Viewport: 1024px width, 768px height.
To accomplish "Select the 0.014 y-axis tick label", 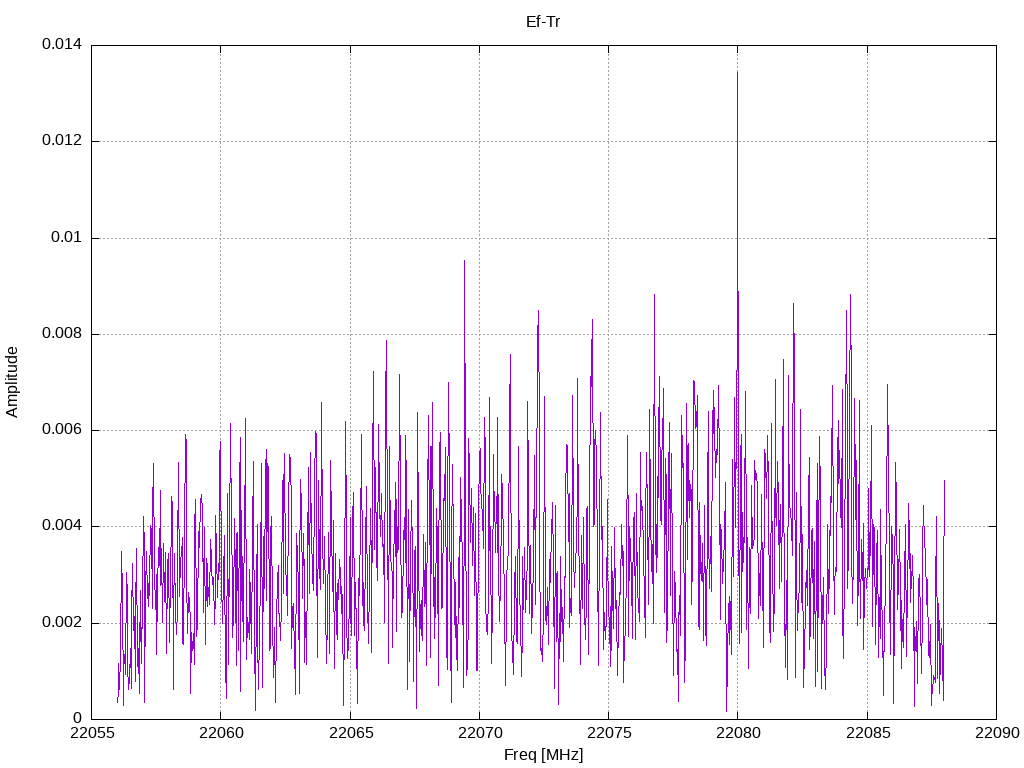I will tap(61, 45).
